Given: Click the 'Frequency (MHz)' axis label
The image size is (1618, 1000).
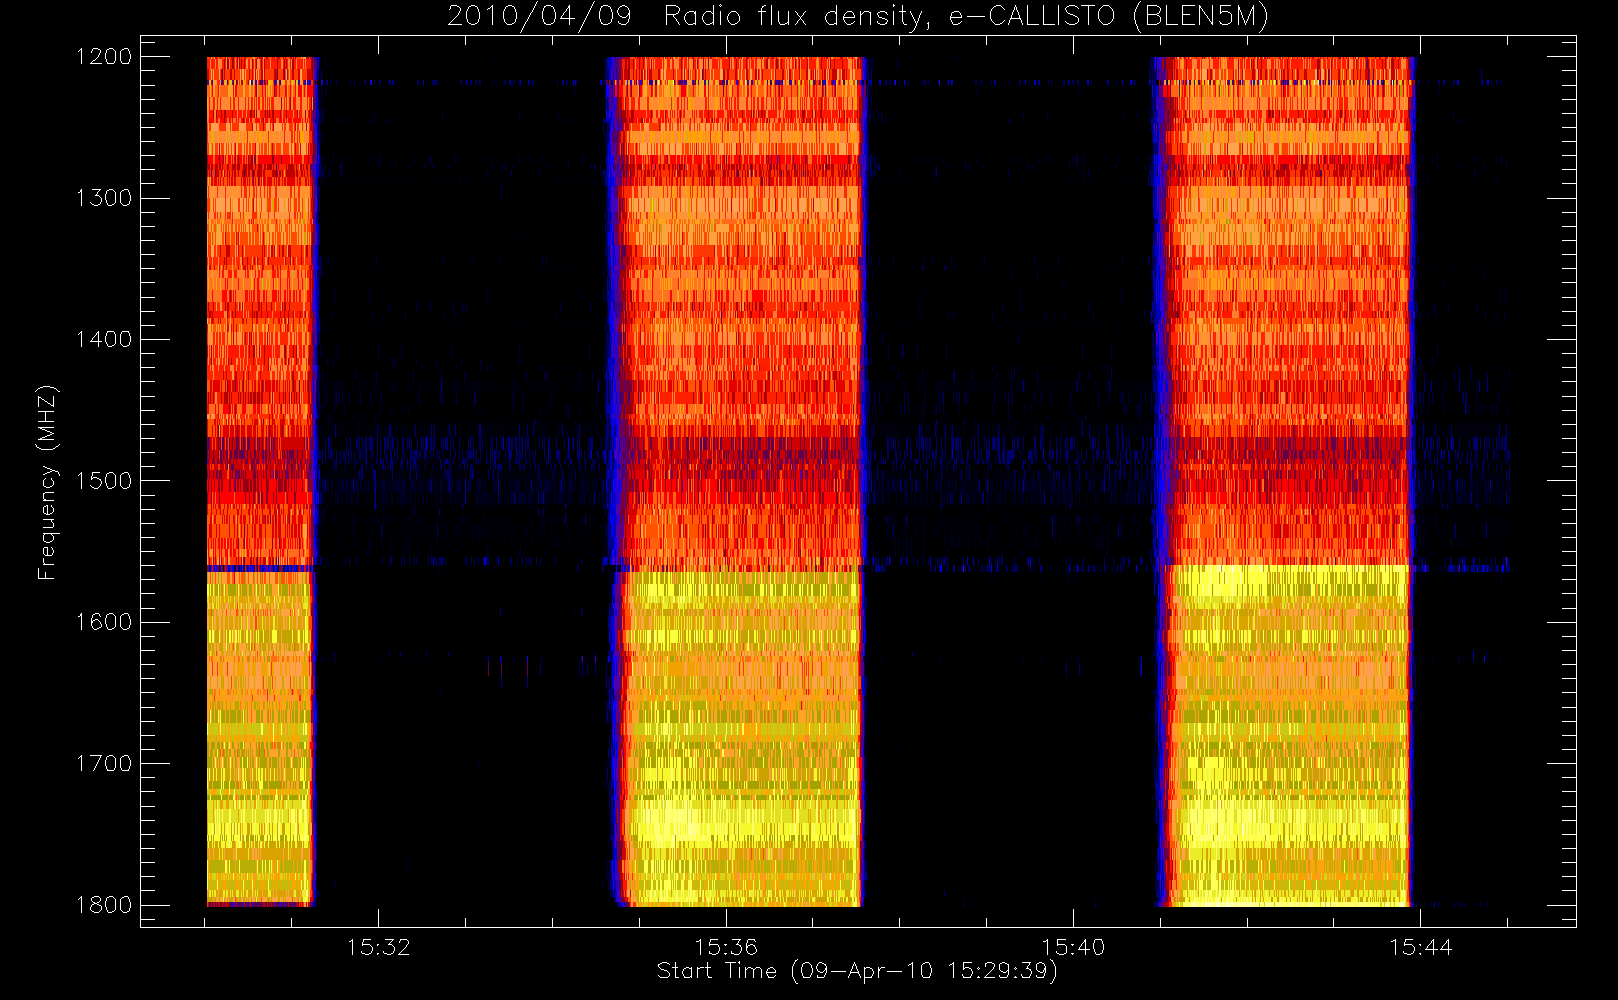Looking at the screenshot, I should pos(46,483).
